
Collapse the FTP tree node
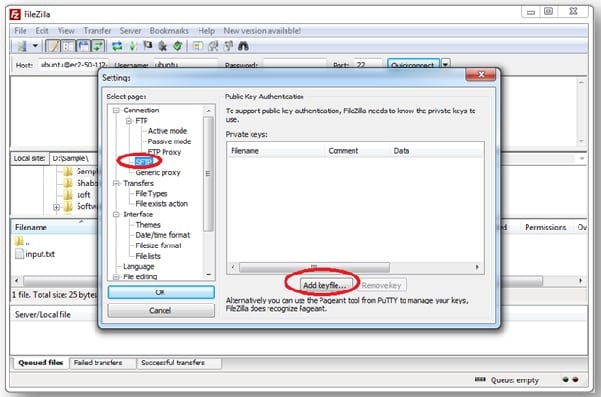tap(129, 121)
